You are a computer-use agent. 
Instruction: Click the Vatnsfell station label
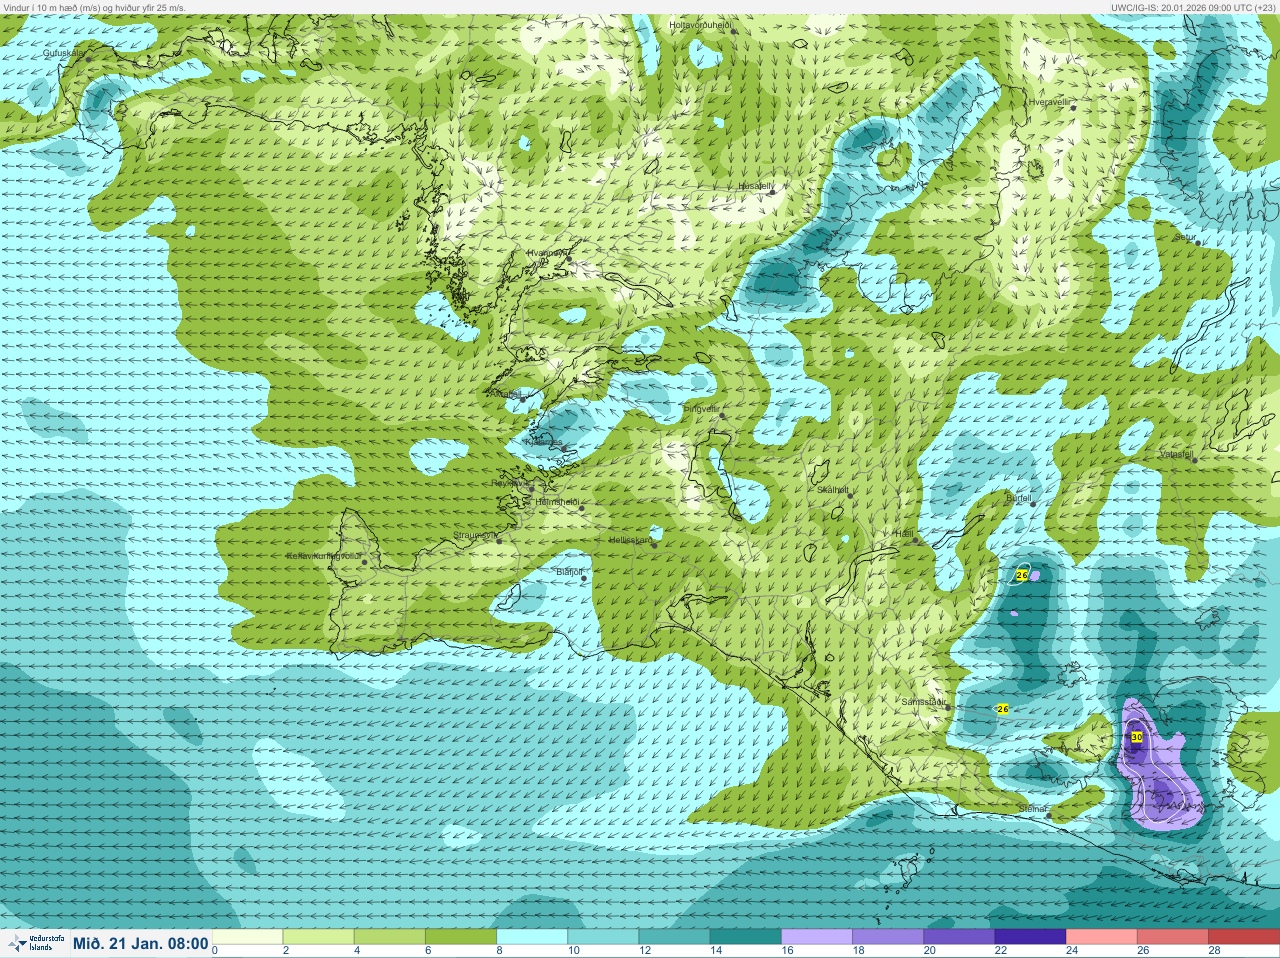(1176, 453)
